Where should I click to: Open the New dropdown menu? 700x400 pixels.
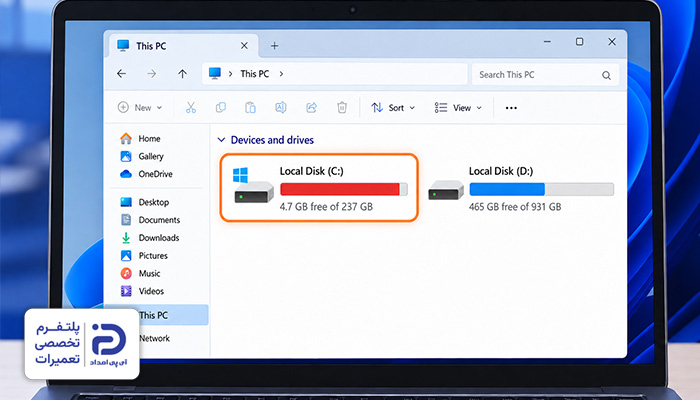[140, 108]
